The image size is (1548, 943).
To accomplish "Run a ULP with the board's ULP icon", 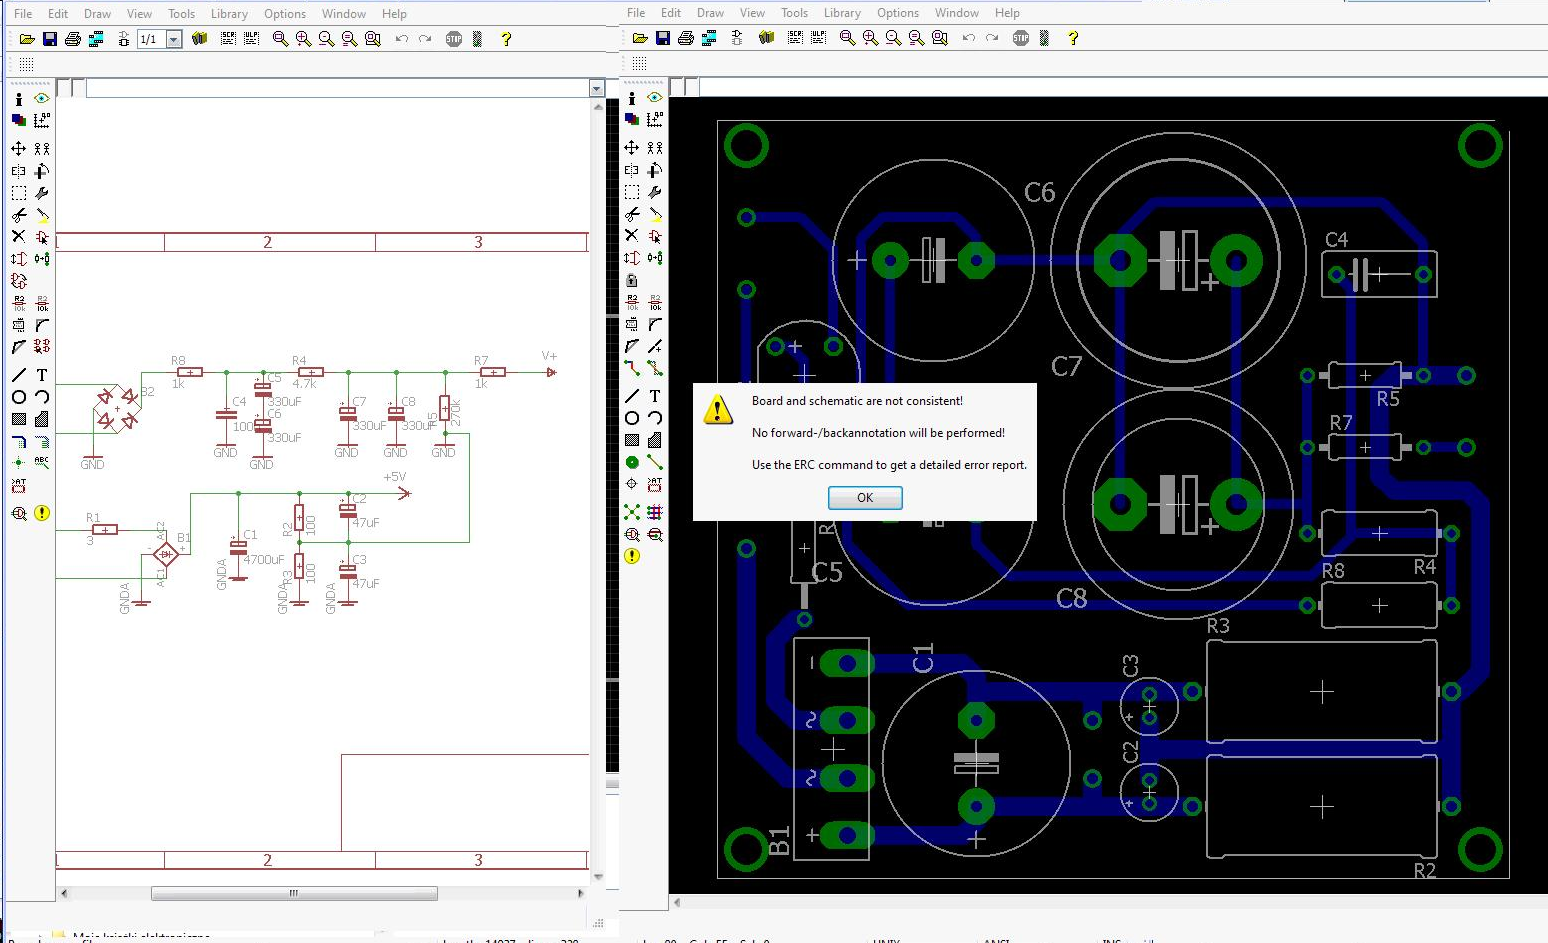I will click(x=818, y=38).
